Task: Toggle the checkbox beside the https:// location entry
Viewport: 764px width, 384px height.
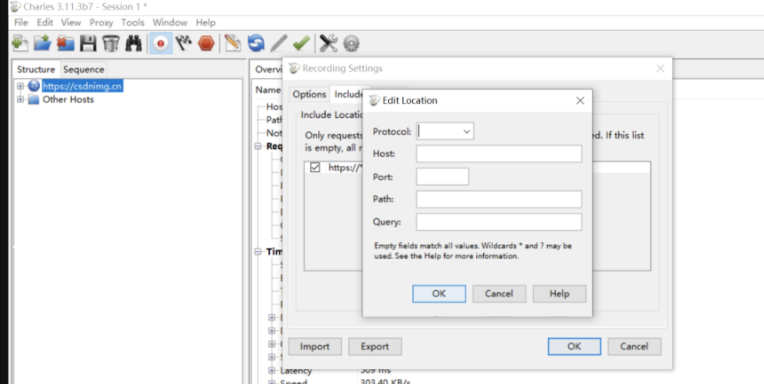Action: coord(315,167)
